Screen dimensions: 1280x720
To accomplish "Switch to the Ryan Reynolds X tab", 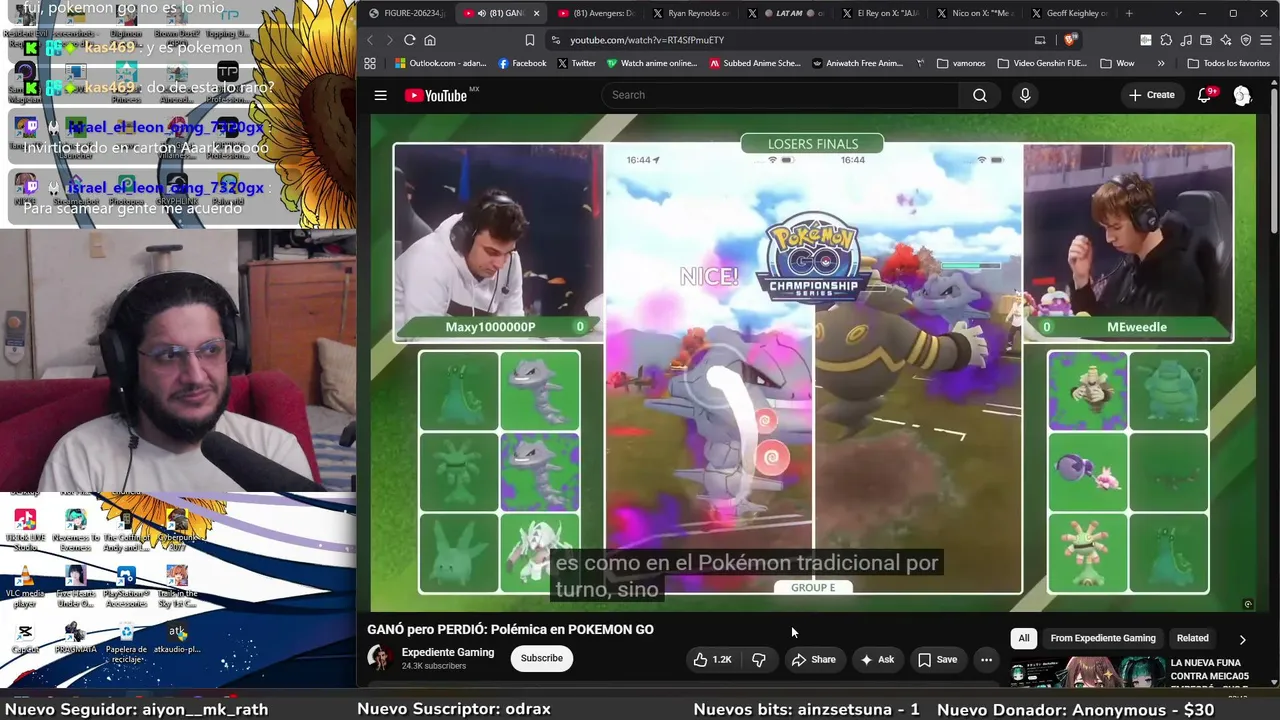I will (690, 13).
